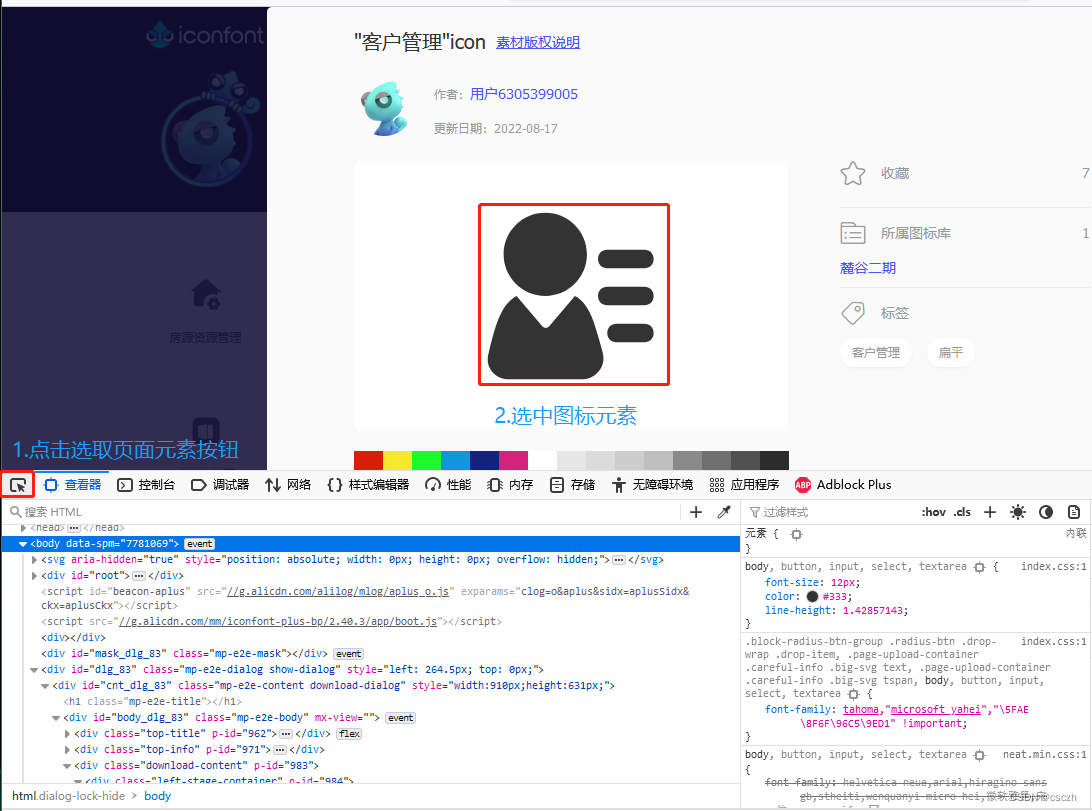Screen dimensions: 1092x811
Task: Expand the svg element node in inspector
Action: 34,559
